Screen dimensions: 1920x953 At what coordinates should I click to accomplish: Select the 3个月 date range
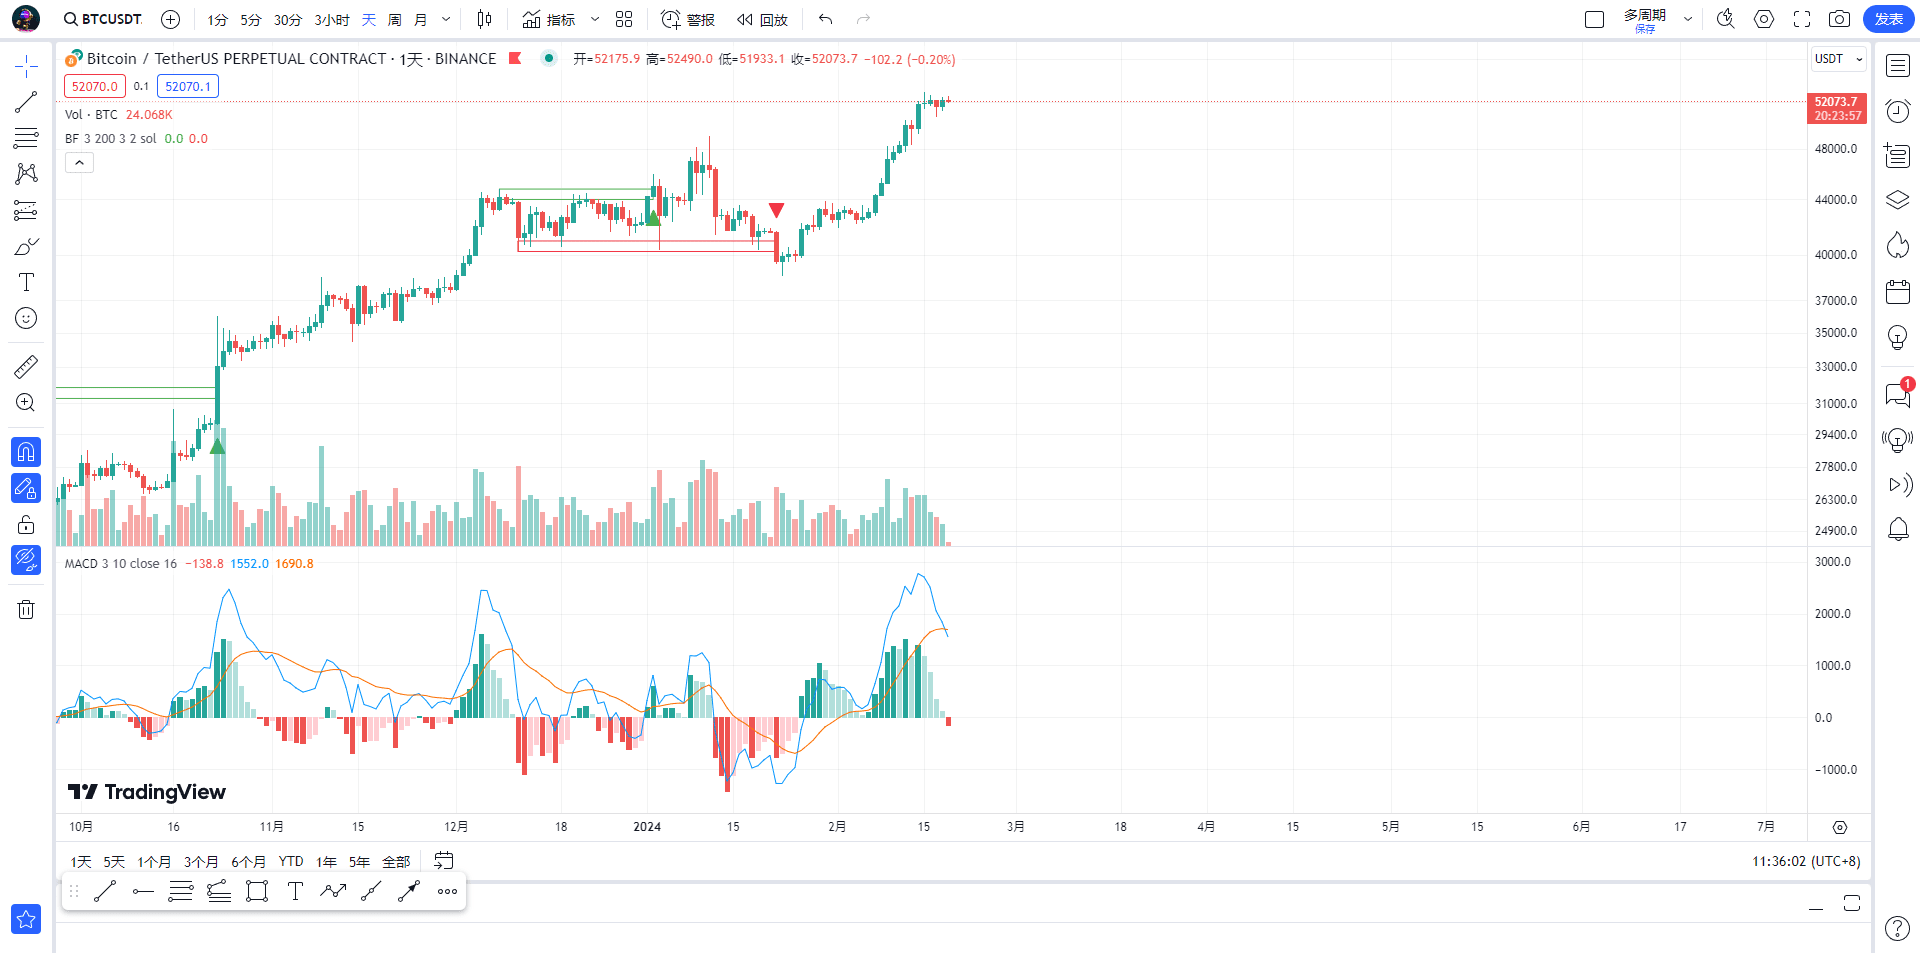[201, 862]
